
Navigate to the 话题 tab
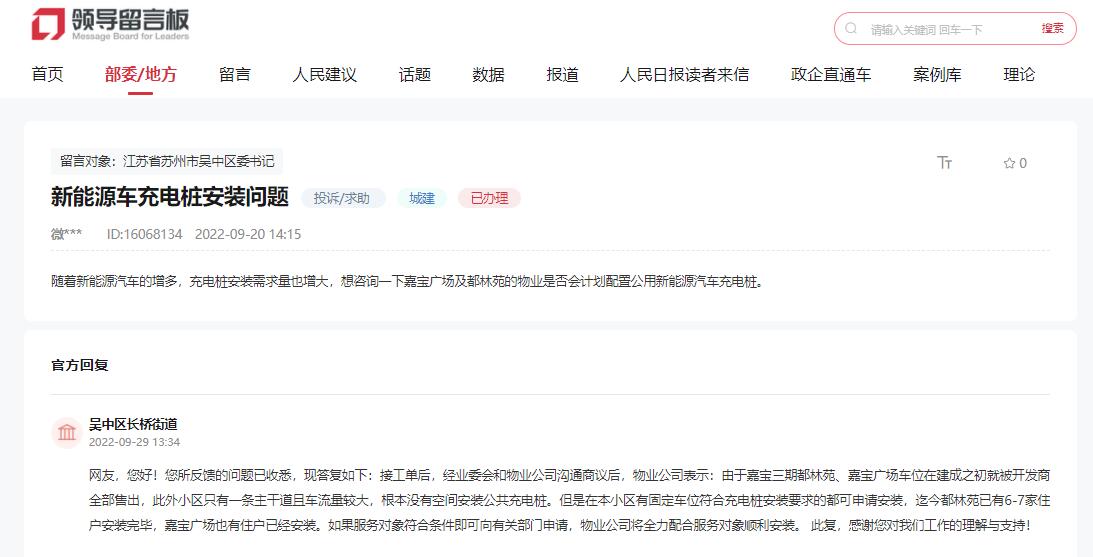(x=414, y=75)
